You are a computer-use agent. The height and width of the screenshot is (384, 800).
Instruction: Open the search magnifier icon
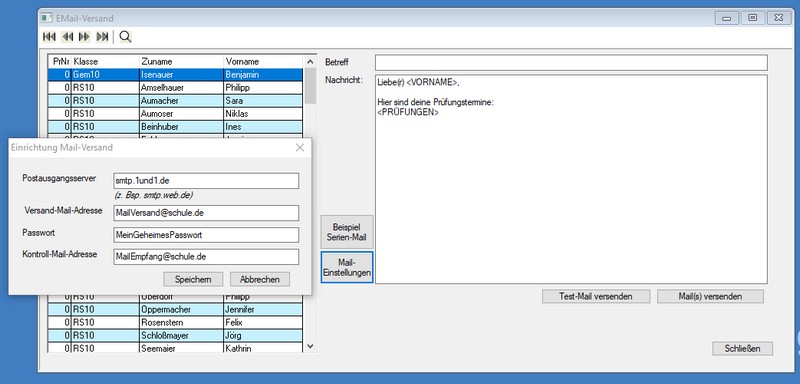[x=125, y=37]
